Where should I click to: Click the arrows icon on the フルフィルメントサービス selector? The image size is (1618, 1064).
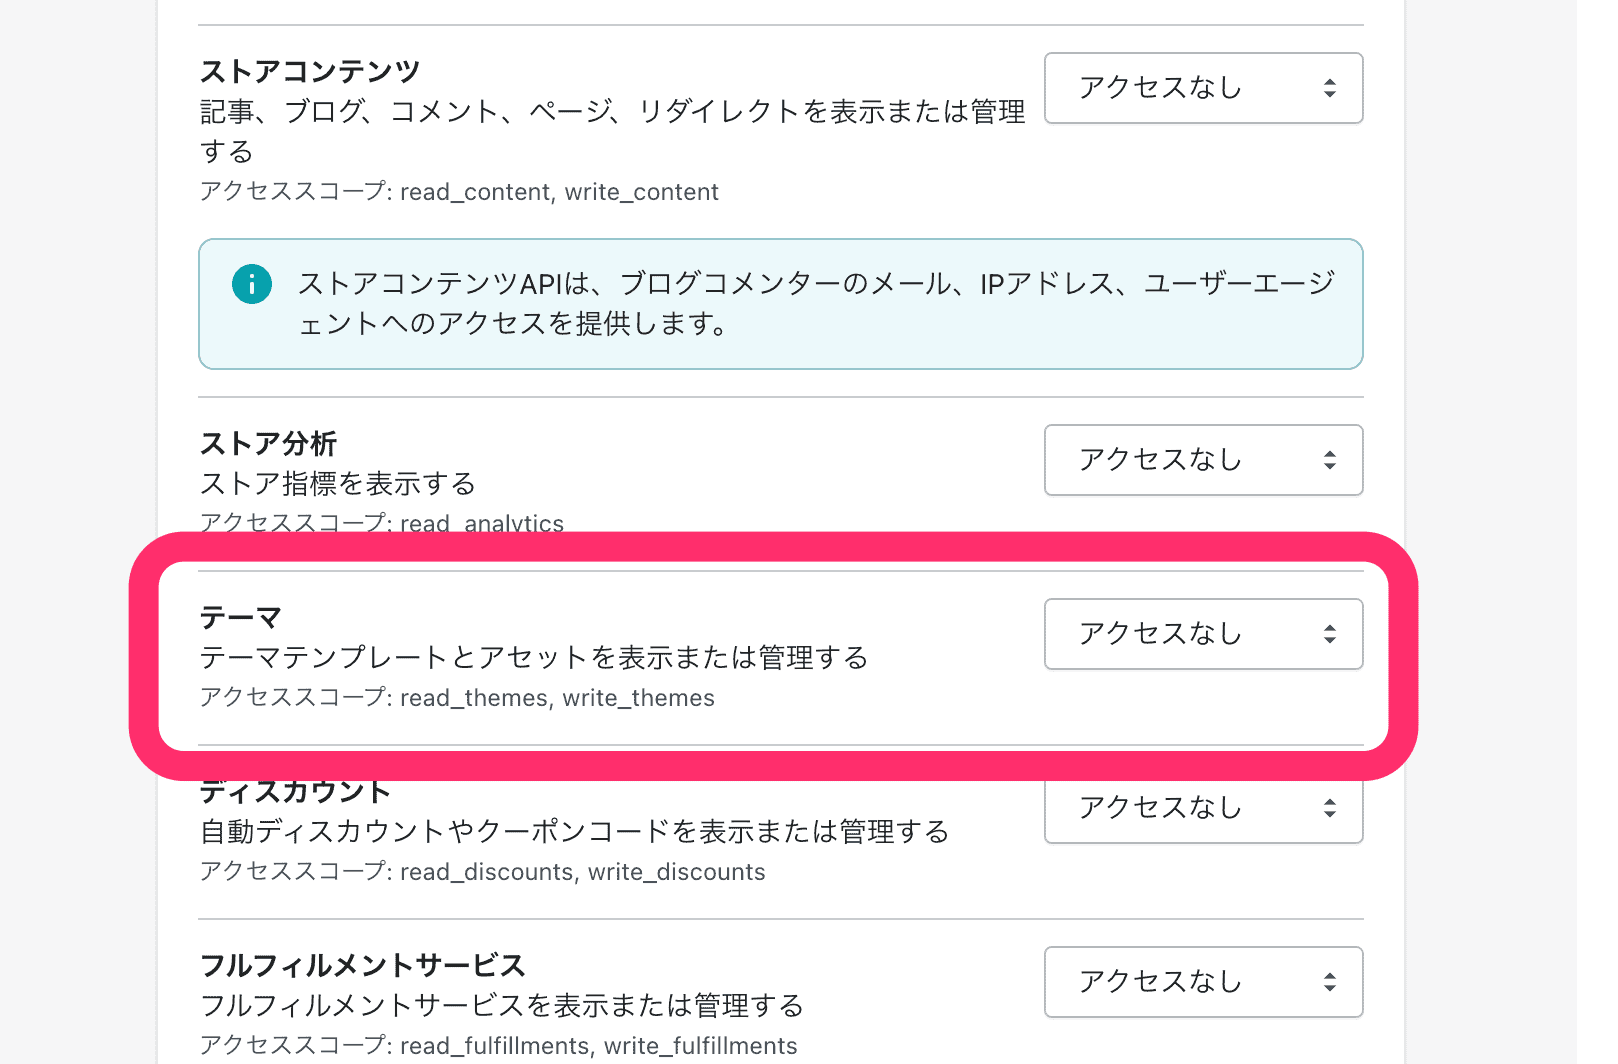coord(1329,982)
